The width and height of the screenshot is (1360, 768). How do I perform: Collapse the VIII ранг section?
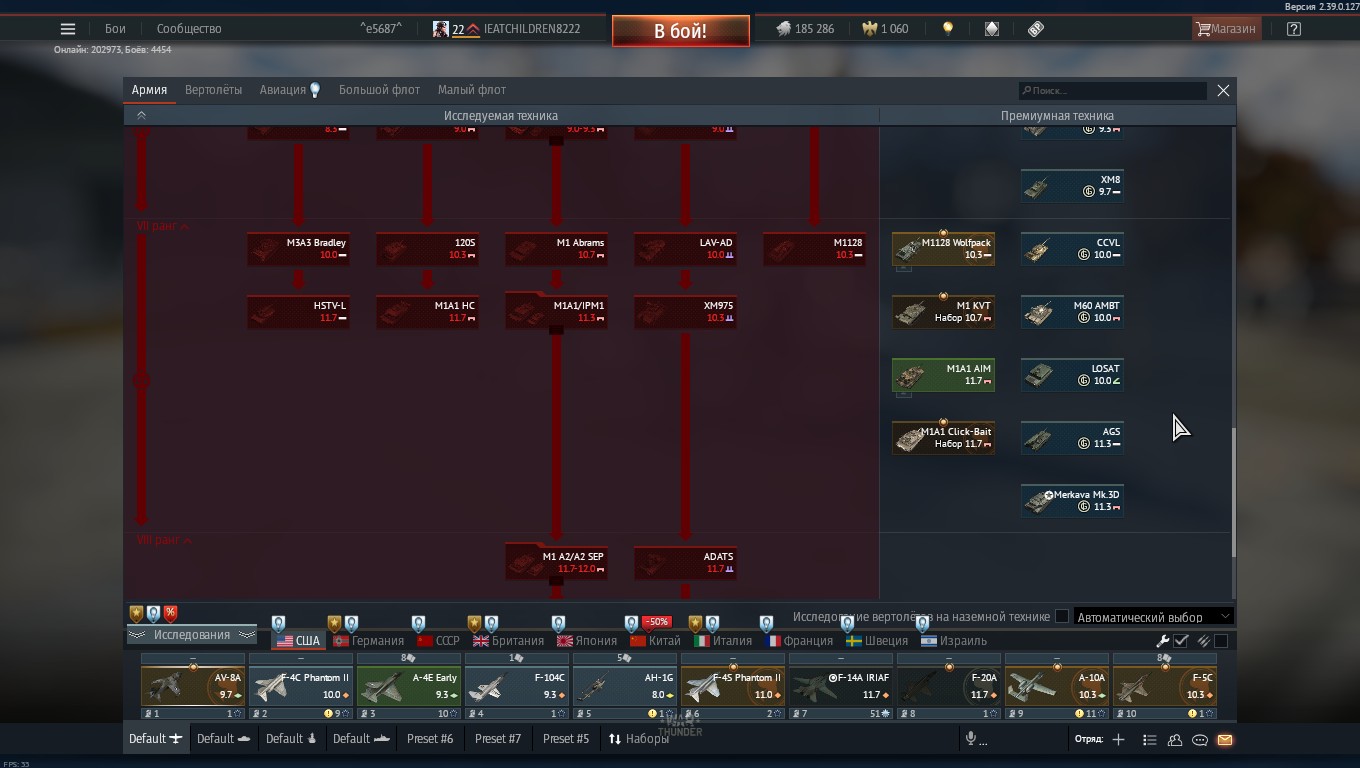tap(164, 540)
